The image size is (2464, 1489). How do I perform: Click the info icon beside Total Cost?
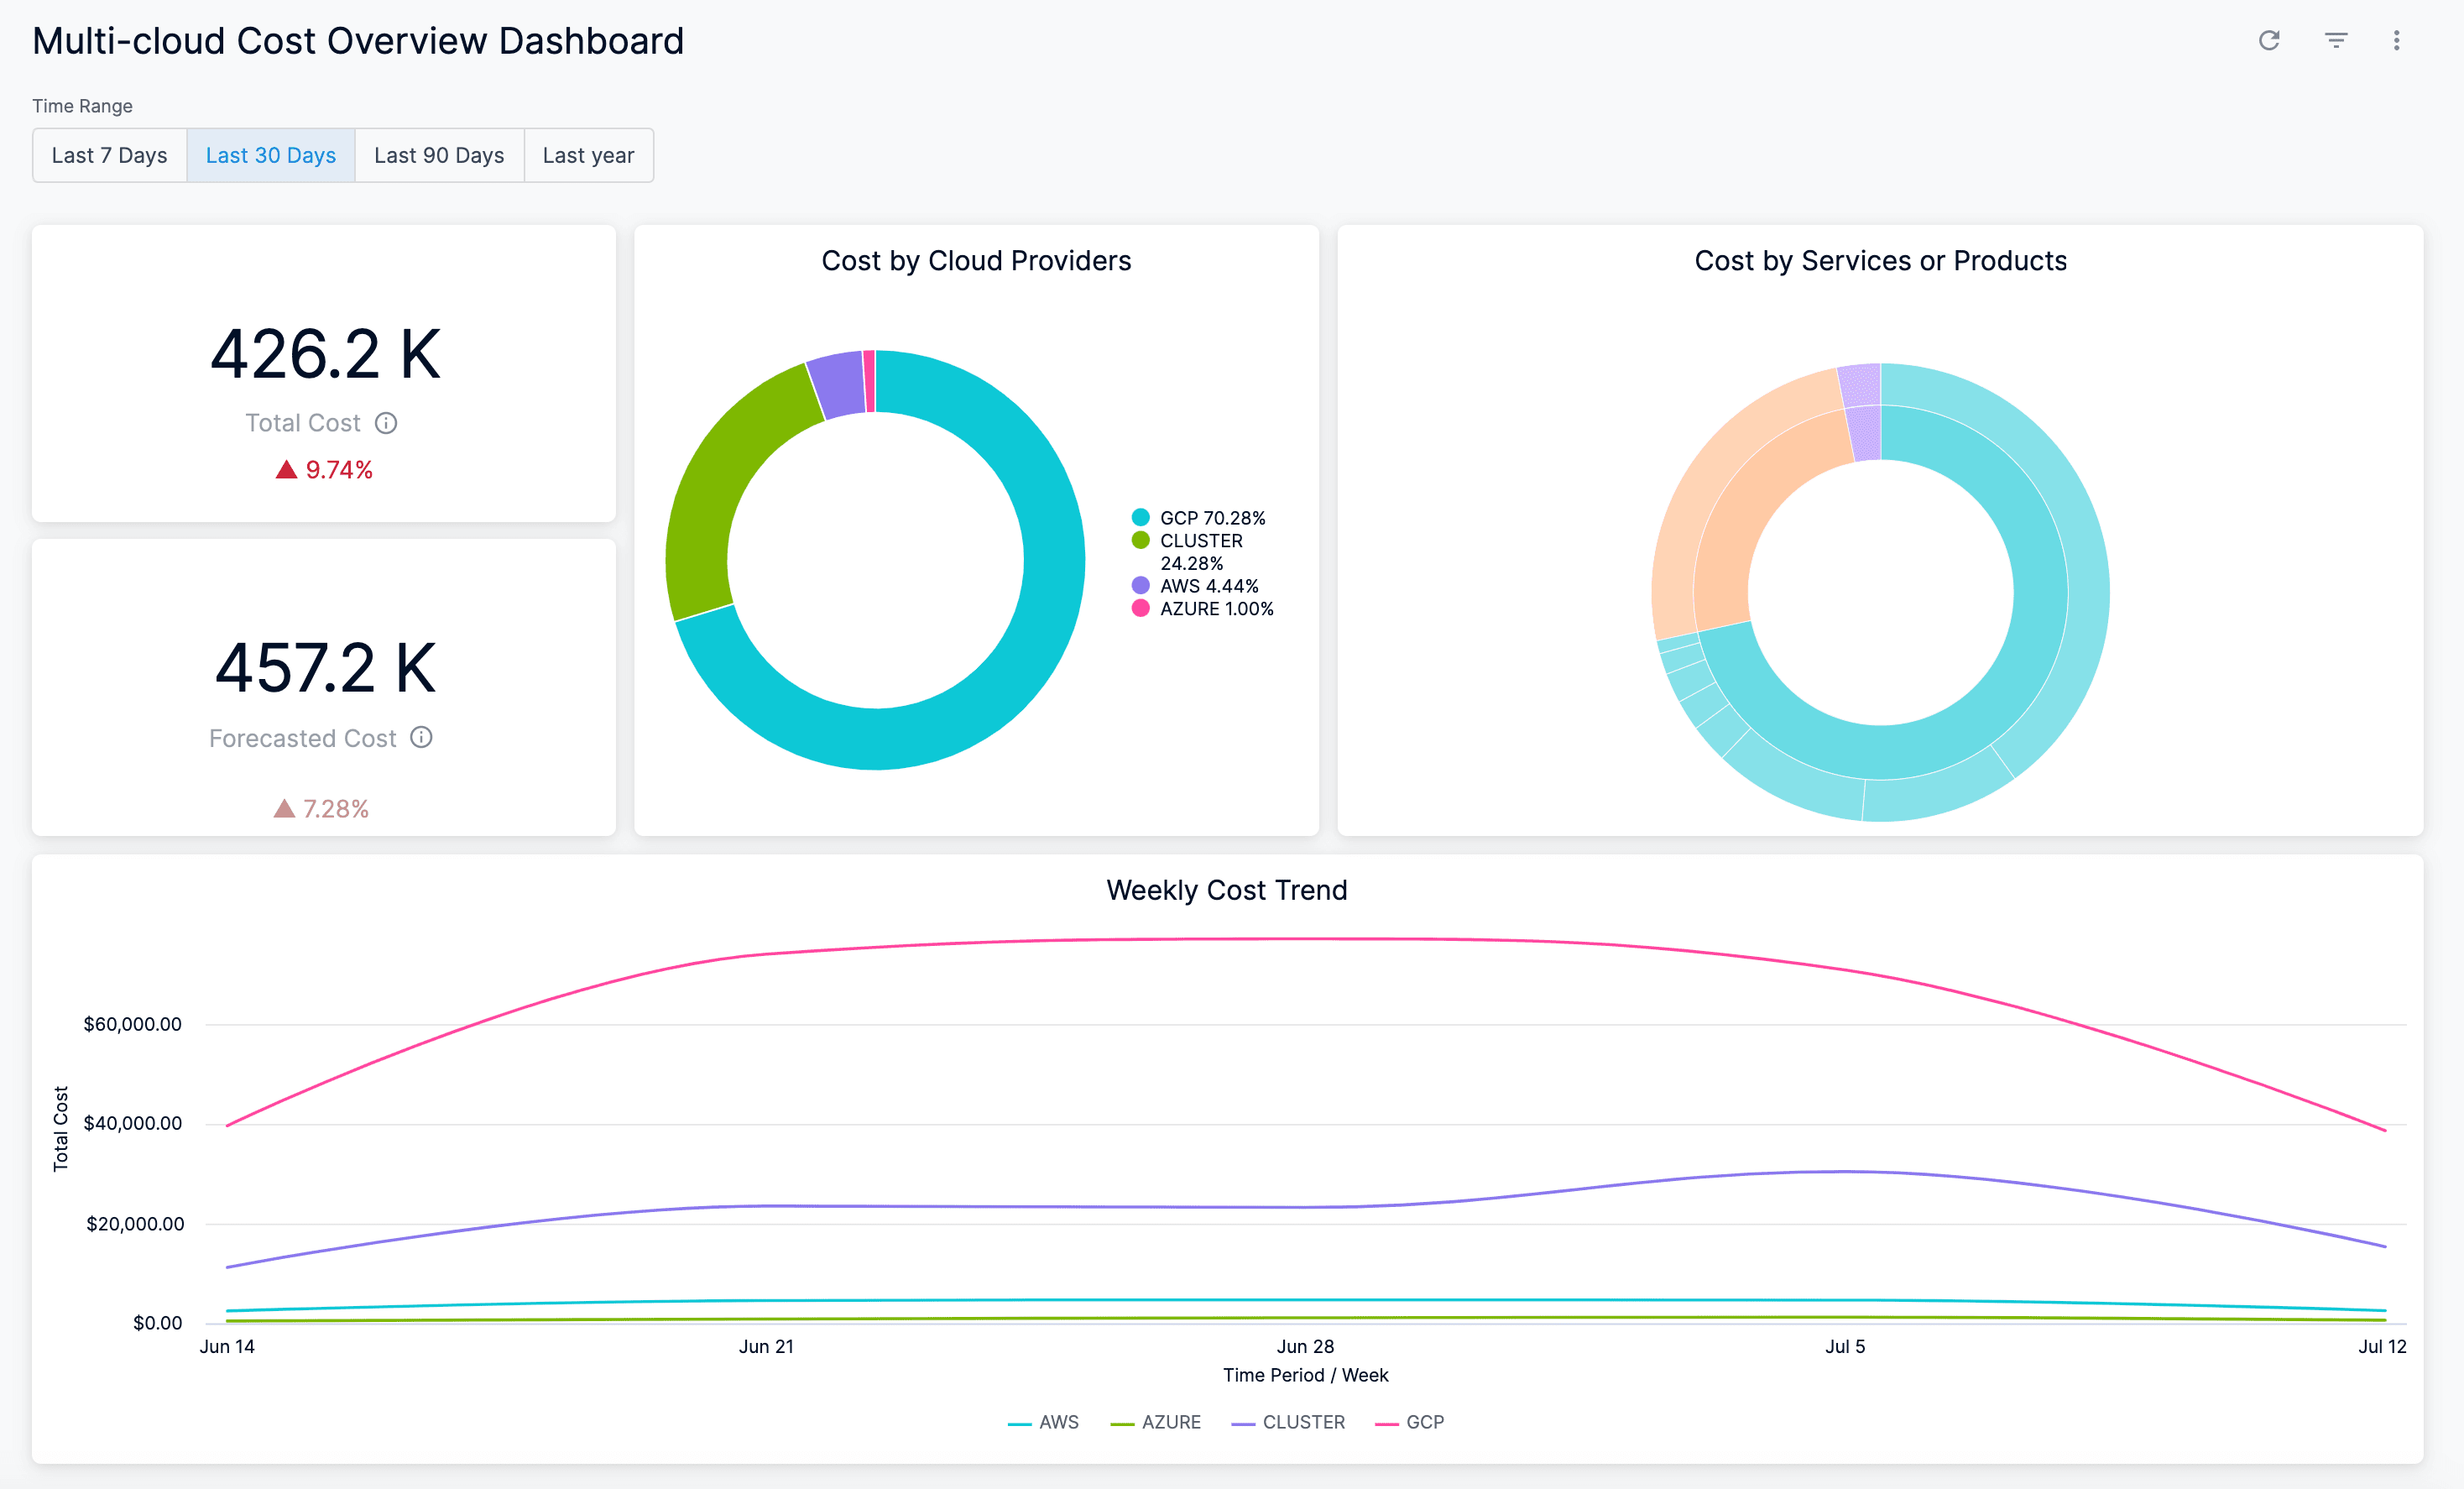click(x=386, y=423)
